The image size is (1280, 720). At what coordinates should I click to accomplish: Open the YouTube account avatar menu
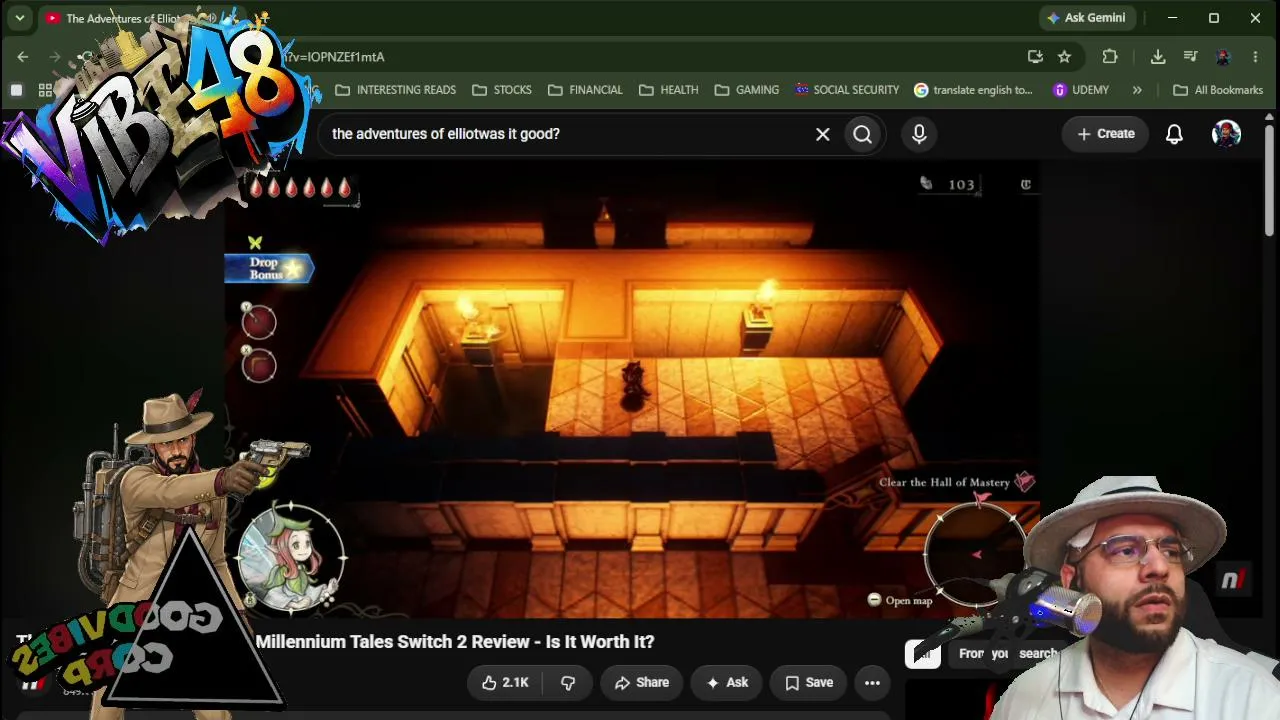point(1227,134)
